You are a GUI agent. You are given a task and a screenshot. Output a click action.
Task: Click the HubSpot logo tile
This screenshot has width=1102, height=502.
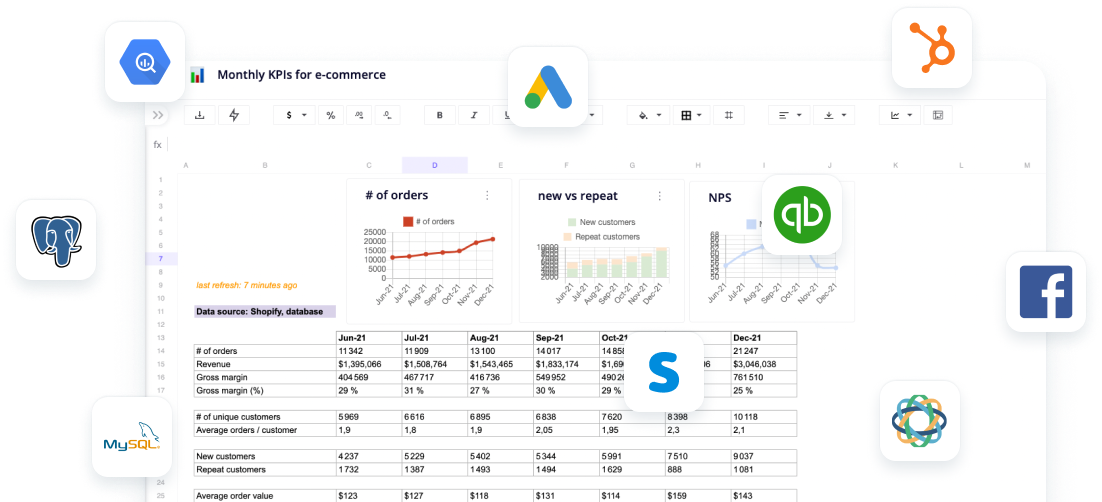coord(932,48)
